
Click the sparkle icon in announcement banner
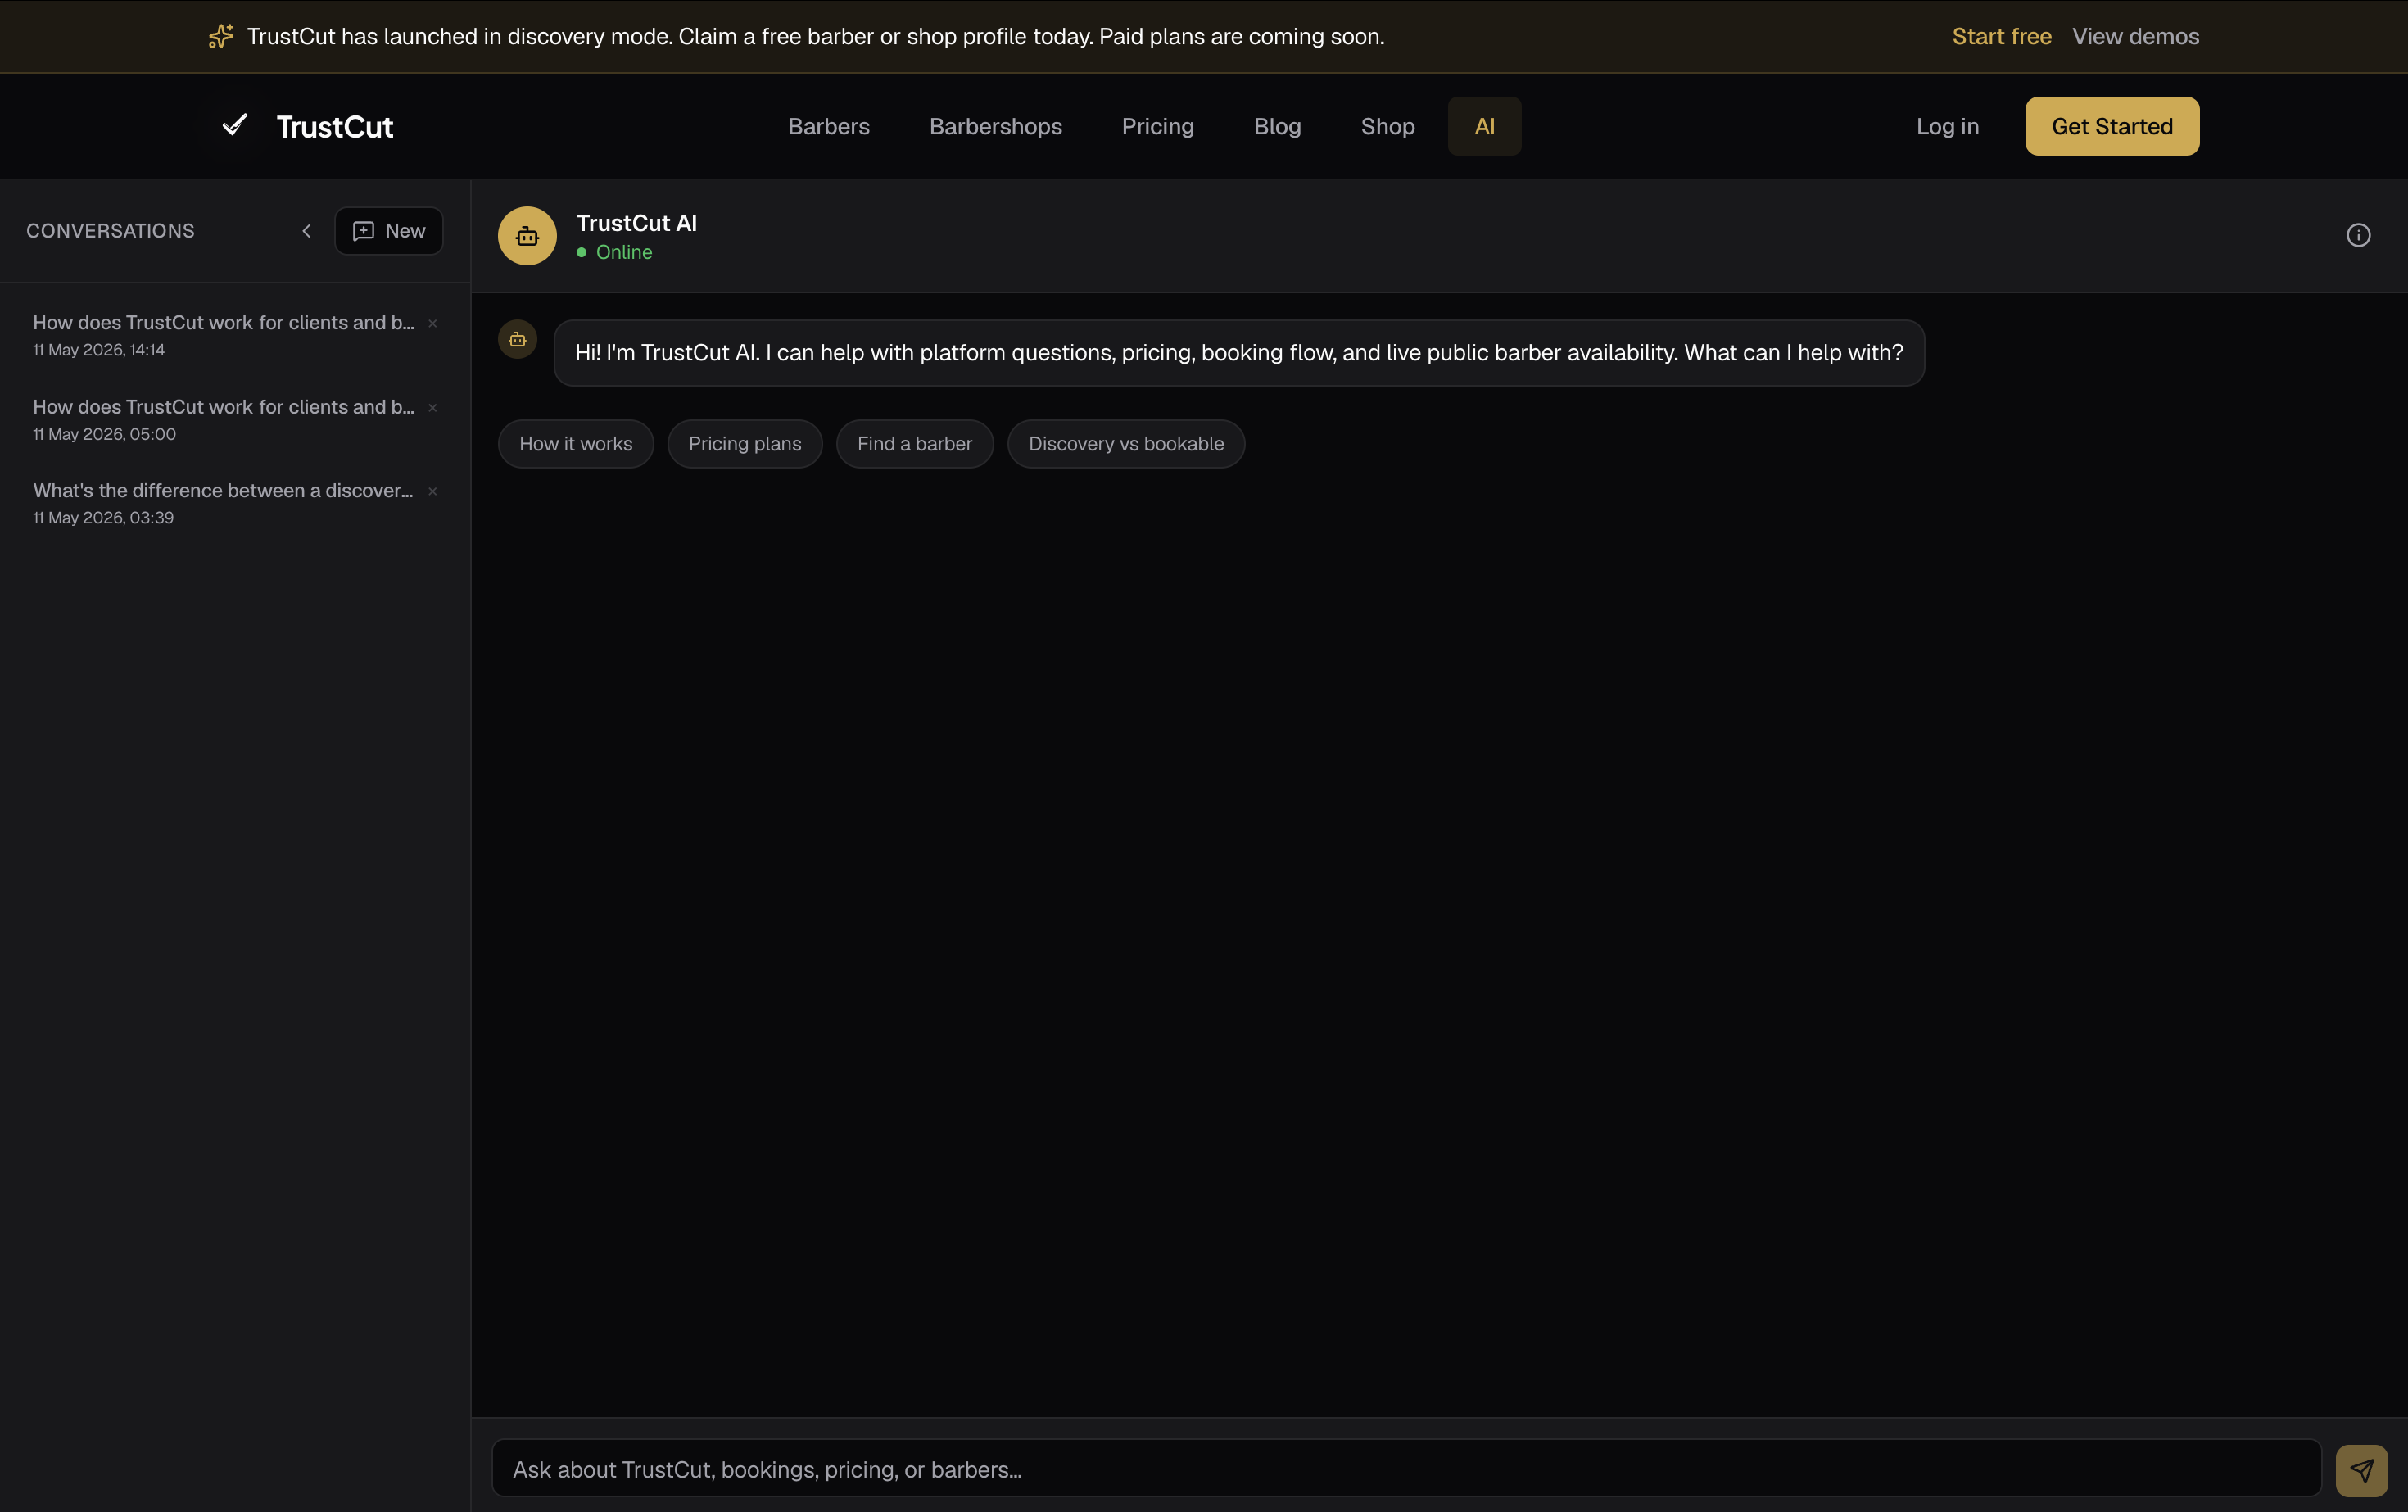pyautogui.click(x=220, y=36)
